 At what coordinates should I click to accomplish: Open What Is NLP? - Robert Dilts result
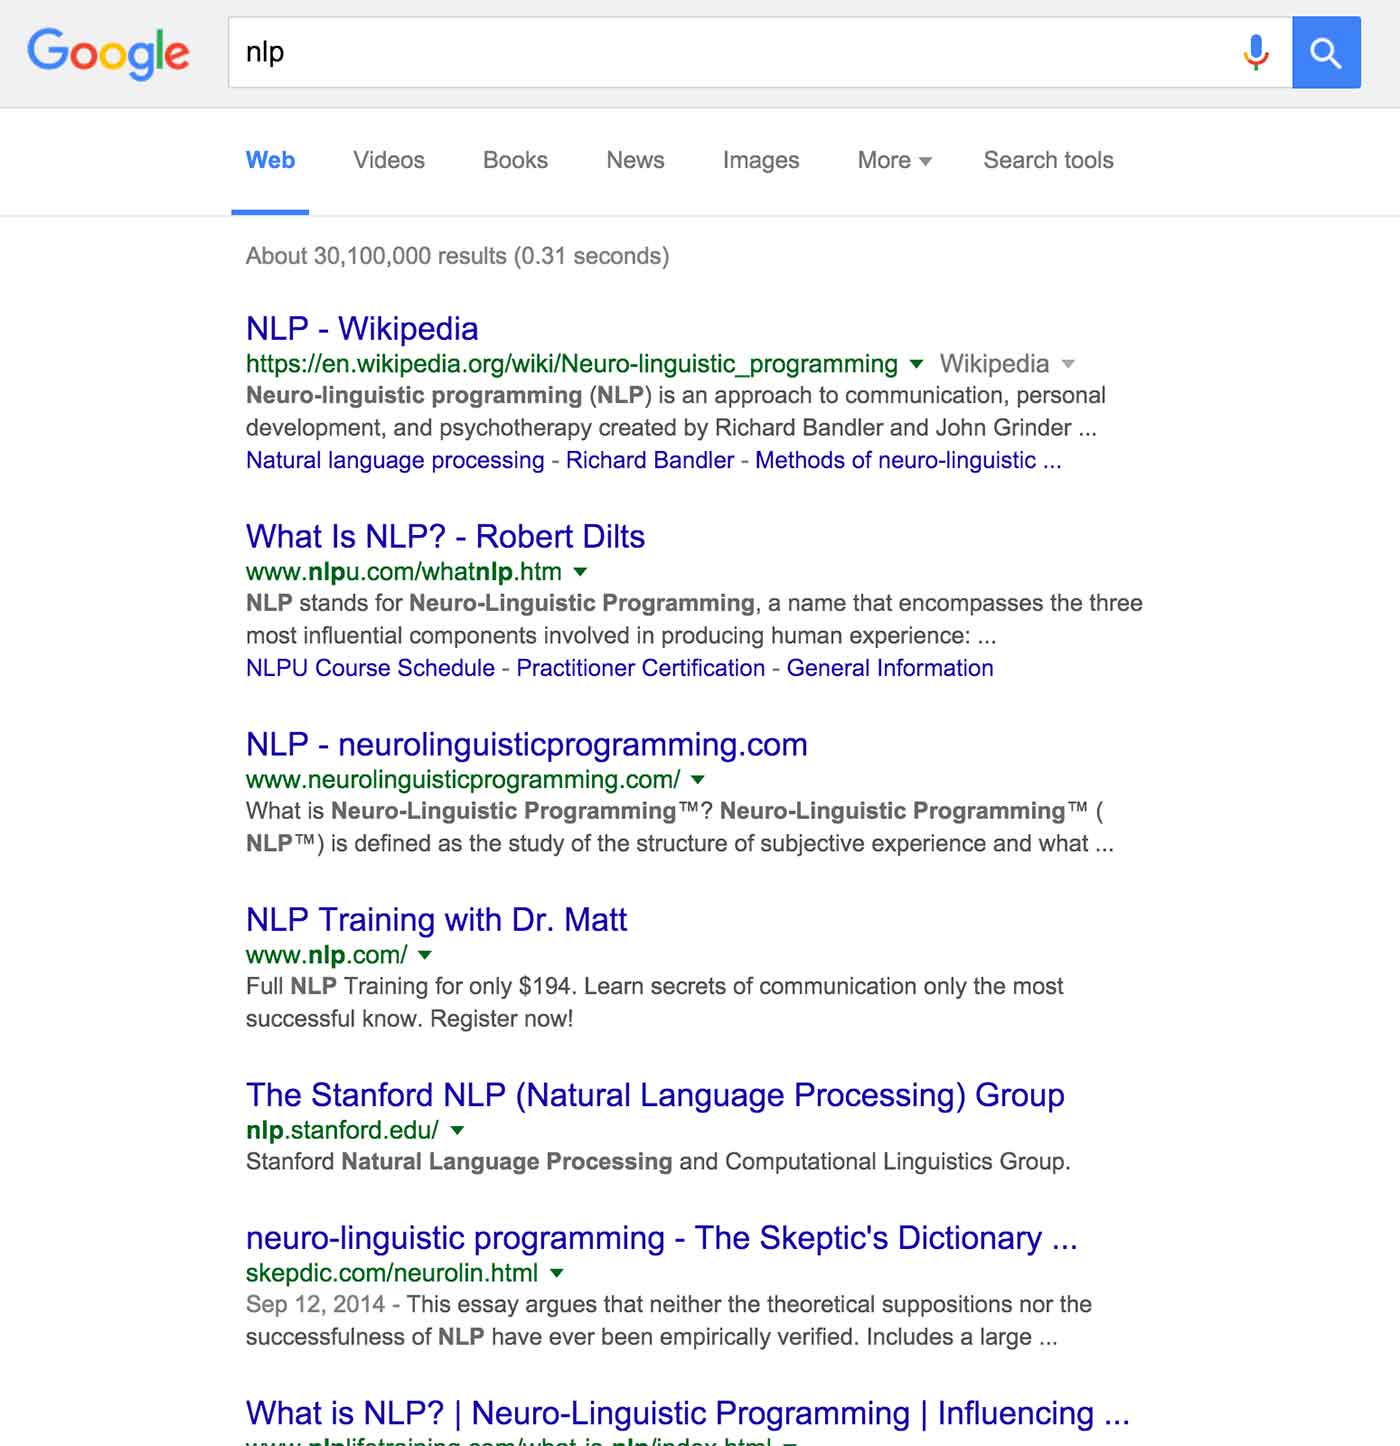pos(445,536)
